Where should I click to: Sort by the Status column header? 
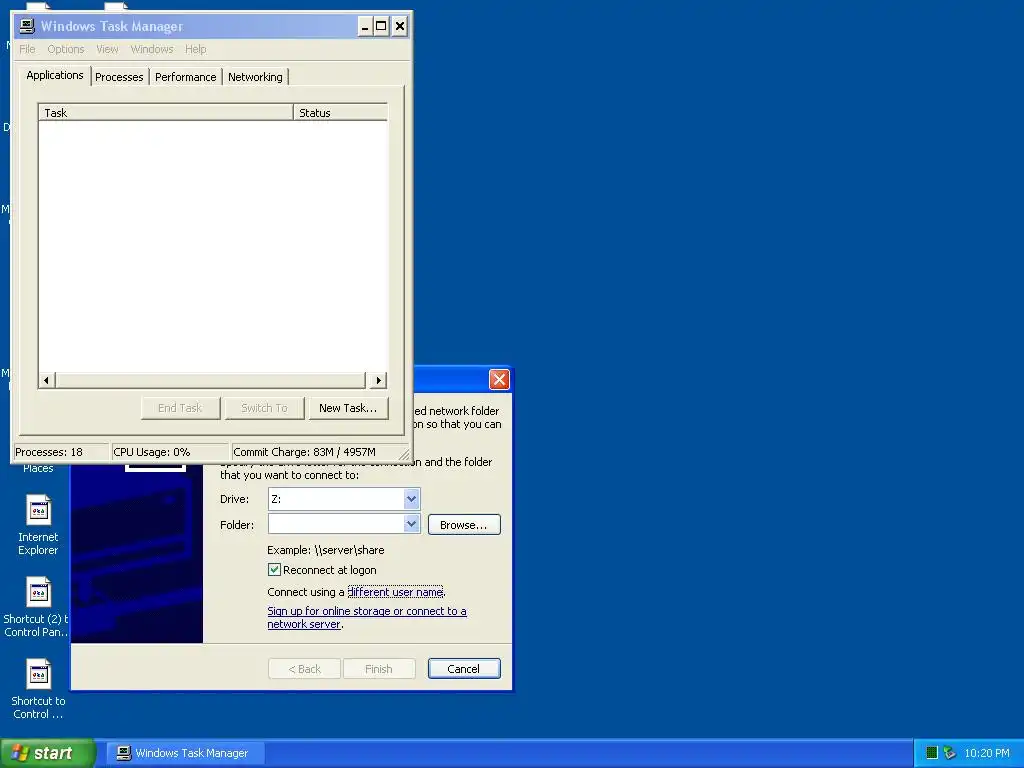pyautogui.click(x=340, y=112)
